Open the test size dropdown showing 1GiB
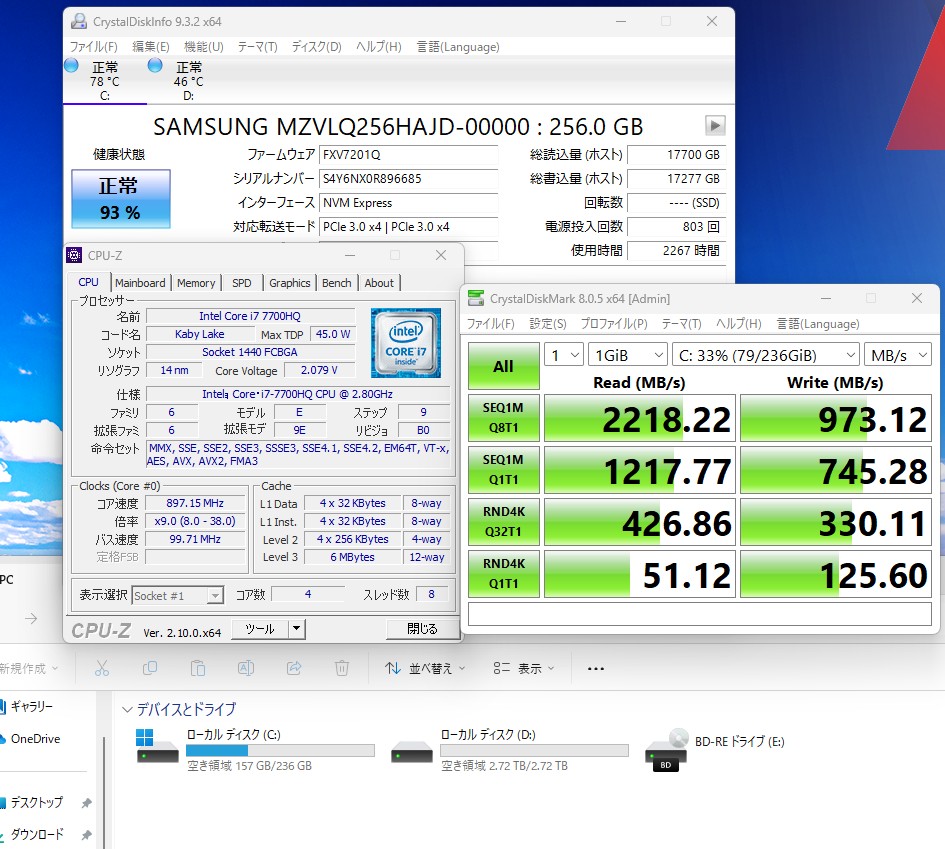This screenshot has width=945, height=849. (x=627, y=356)
